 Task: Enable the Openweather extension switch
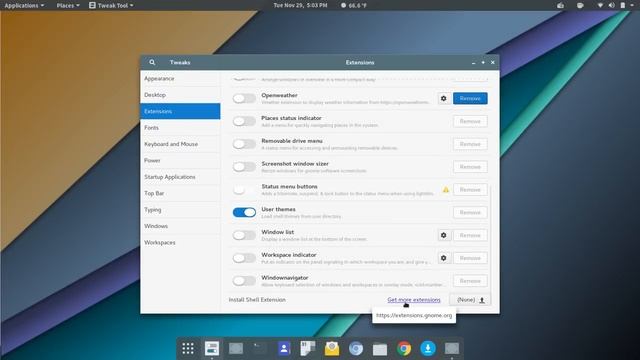(244, 98)
